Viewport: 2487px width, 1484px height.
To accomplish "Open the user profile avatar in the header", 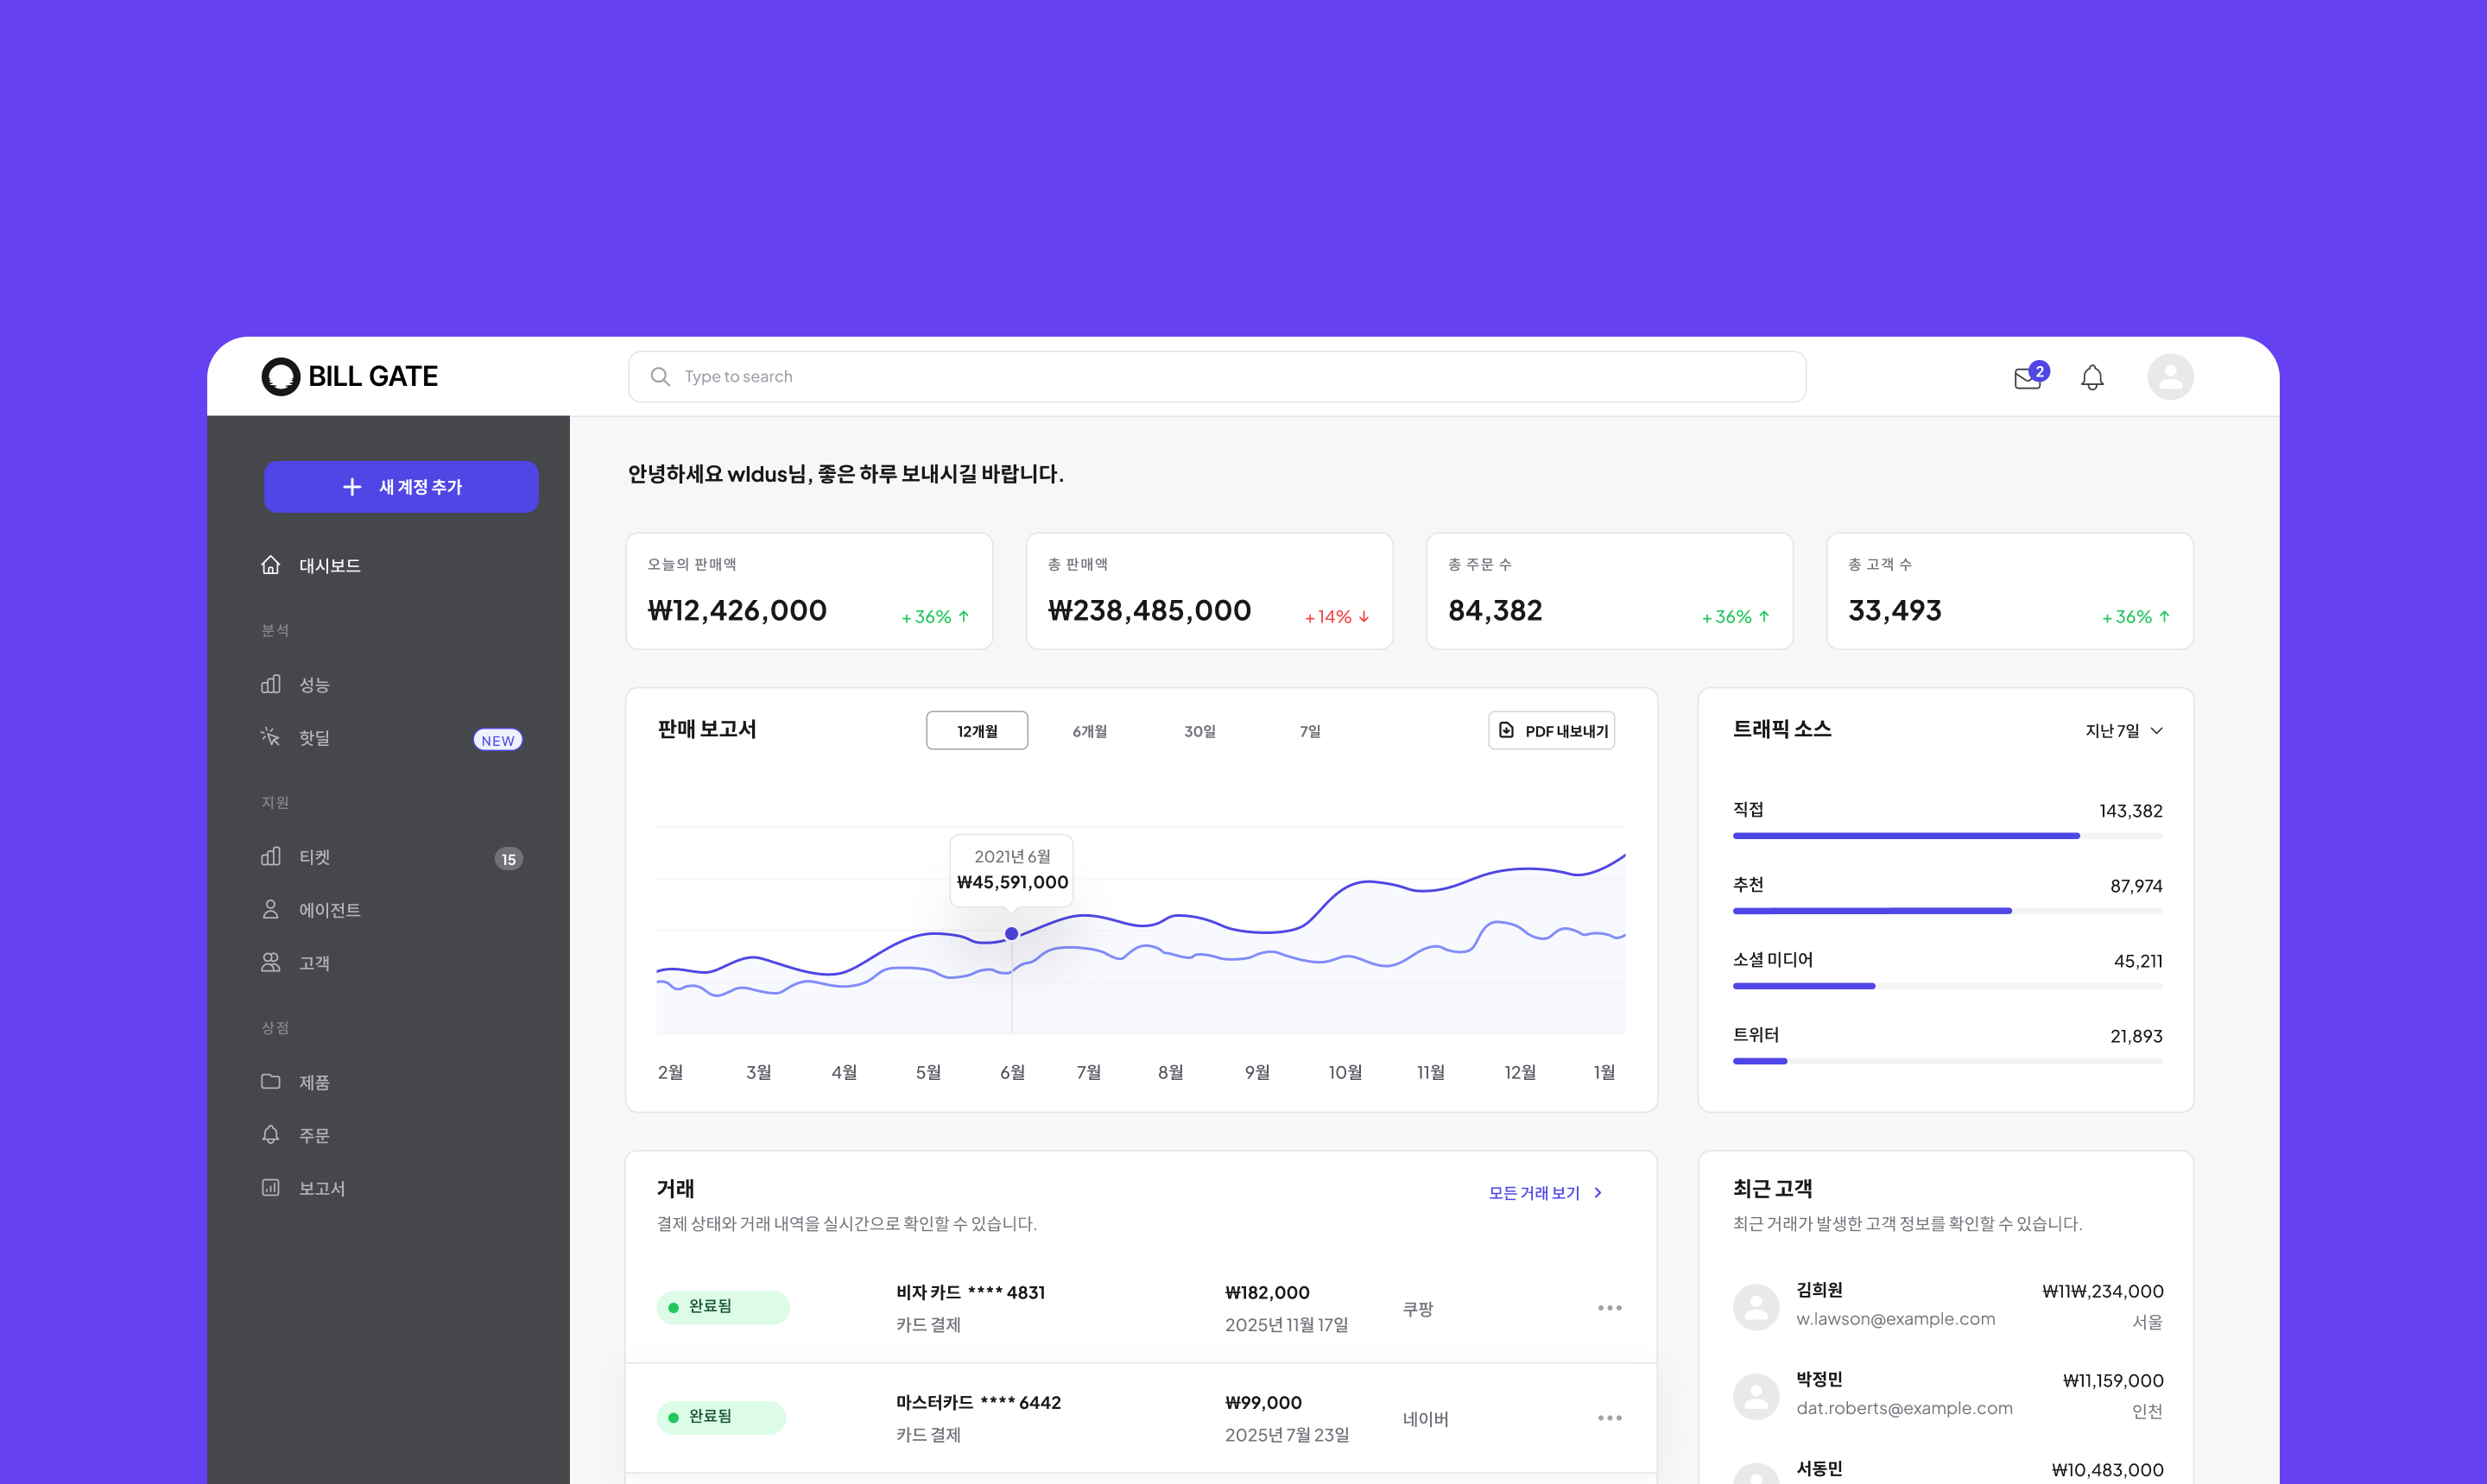I will click(2170, 377).
